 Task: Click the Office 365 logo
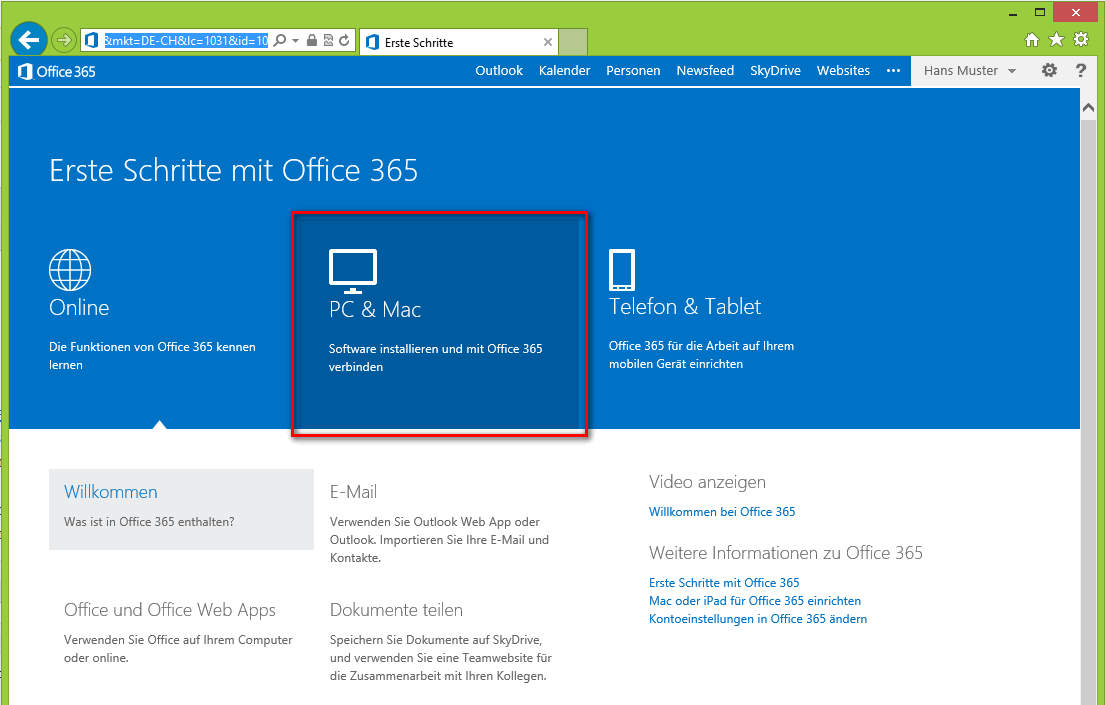(x=56, y=71)
